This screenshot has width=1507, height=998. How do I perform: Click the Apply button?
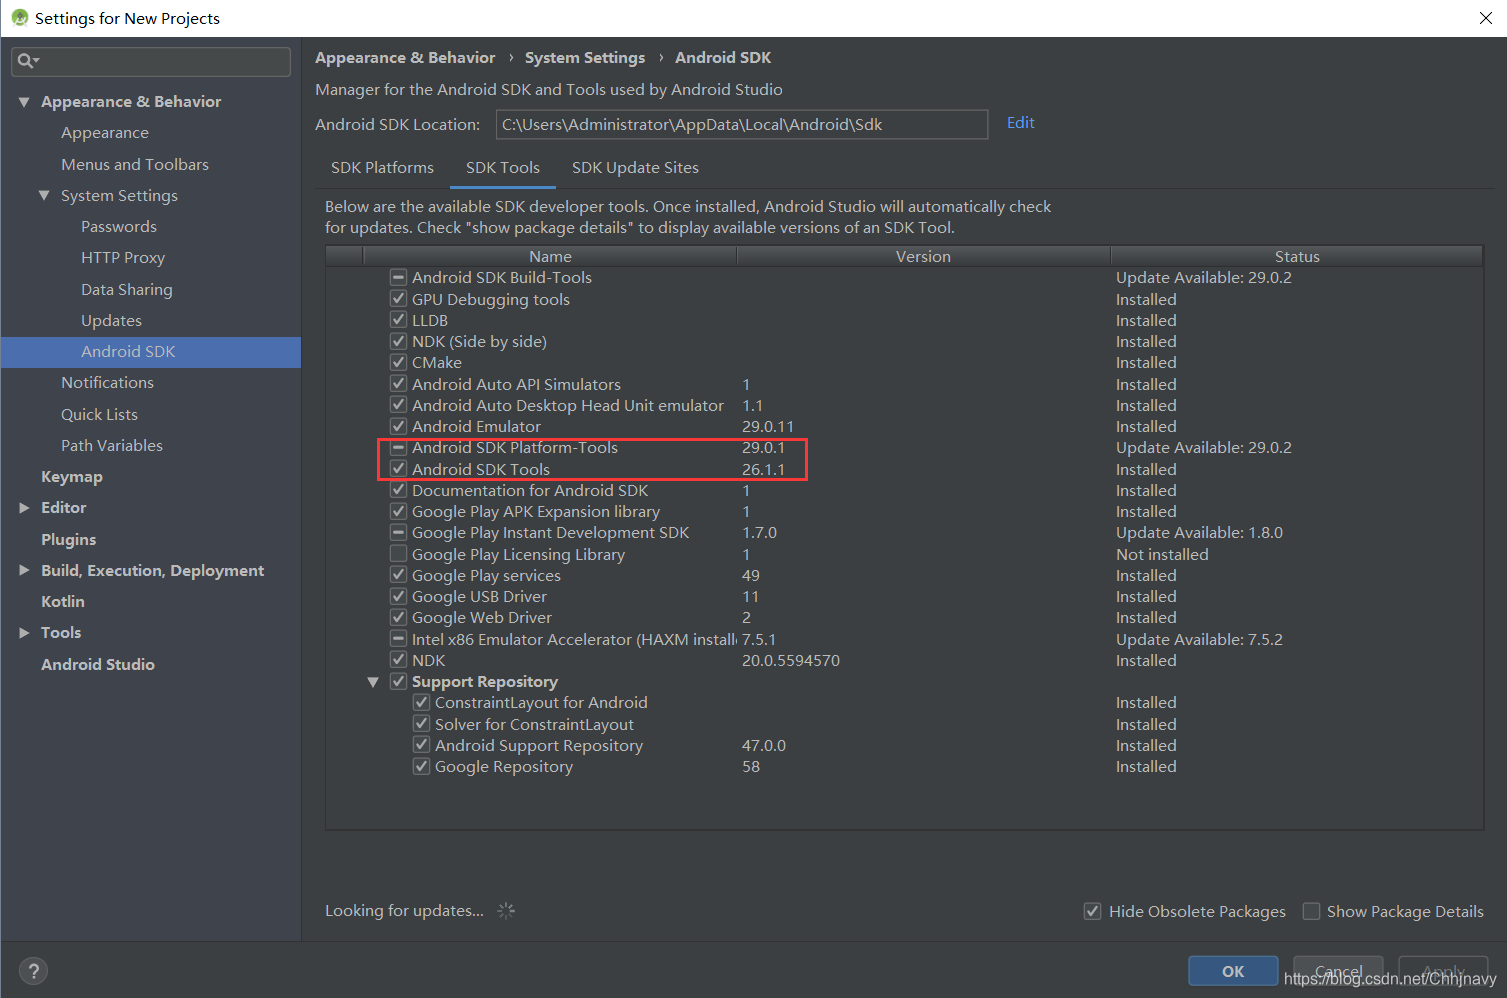[1443, 971]
